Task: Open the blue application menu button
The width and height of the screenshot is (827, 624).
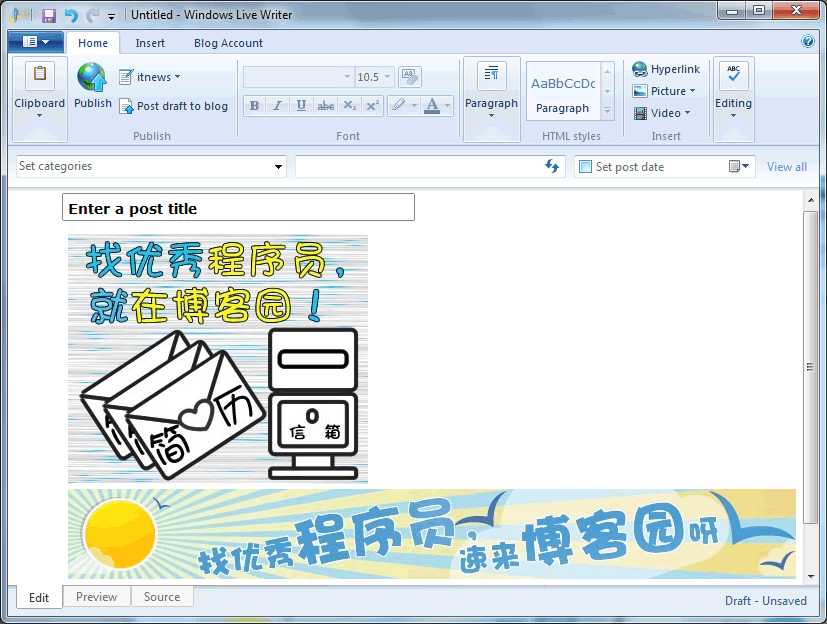Action: [x=36, y=42]
